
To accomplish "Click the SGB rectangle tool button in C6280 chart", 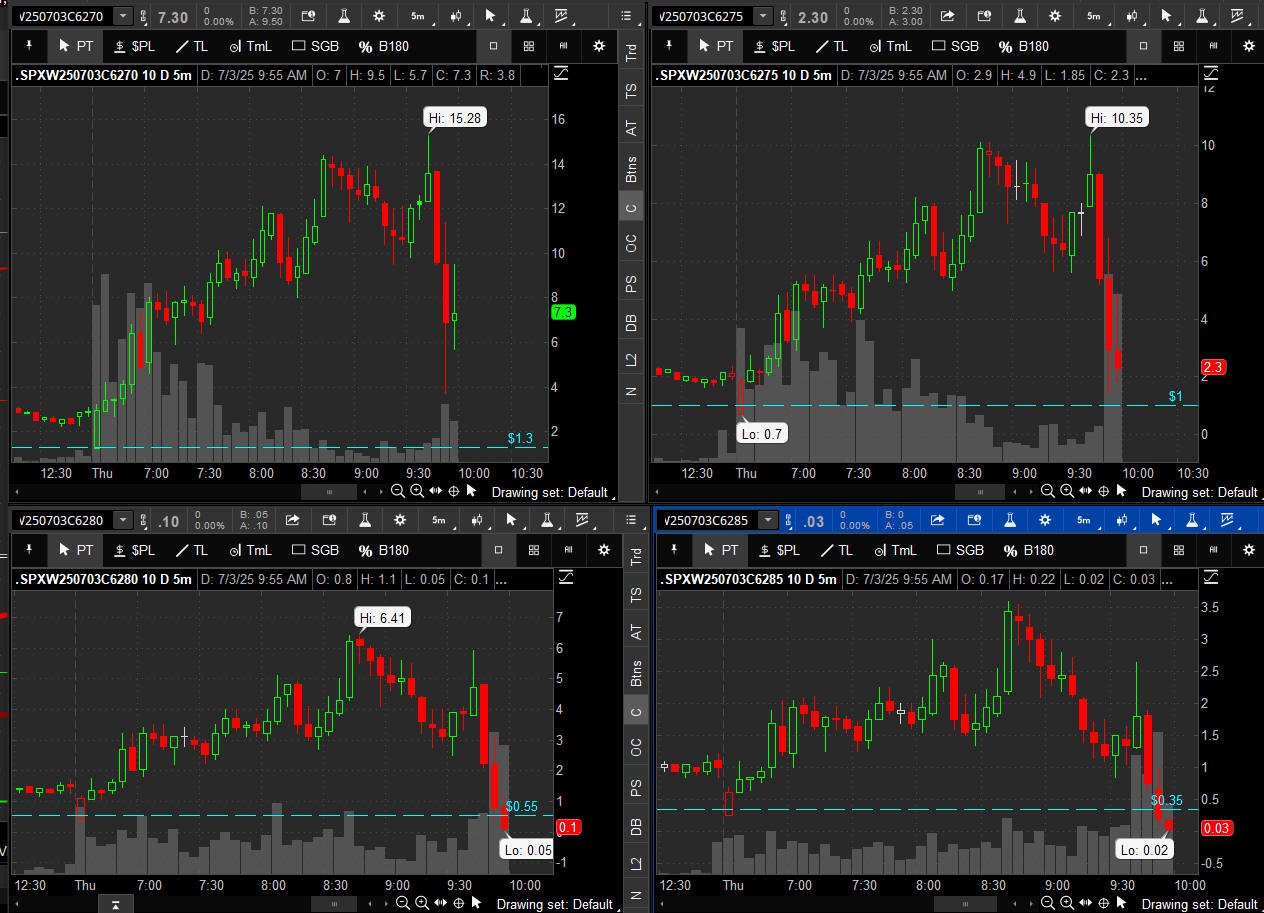I will pyautogui.click(x=315, y=550).
